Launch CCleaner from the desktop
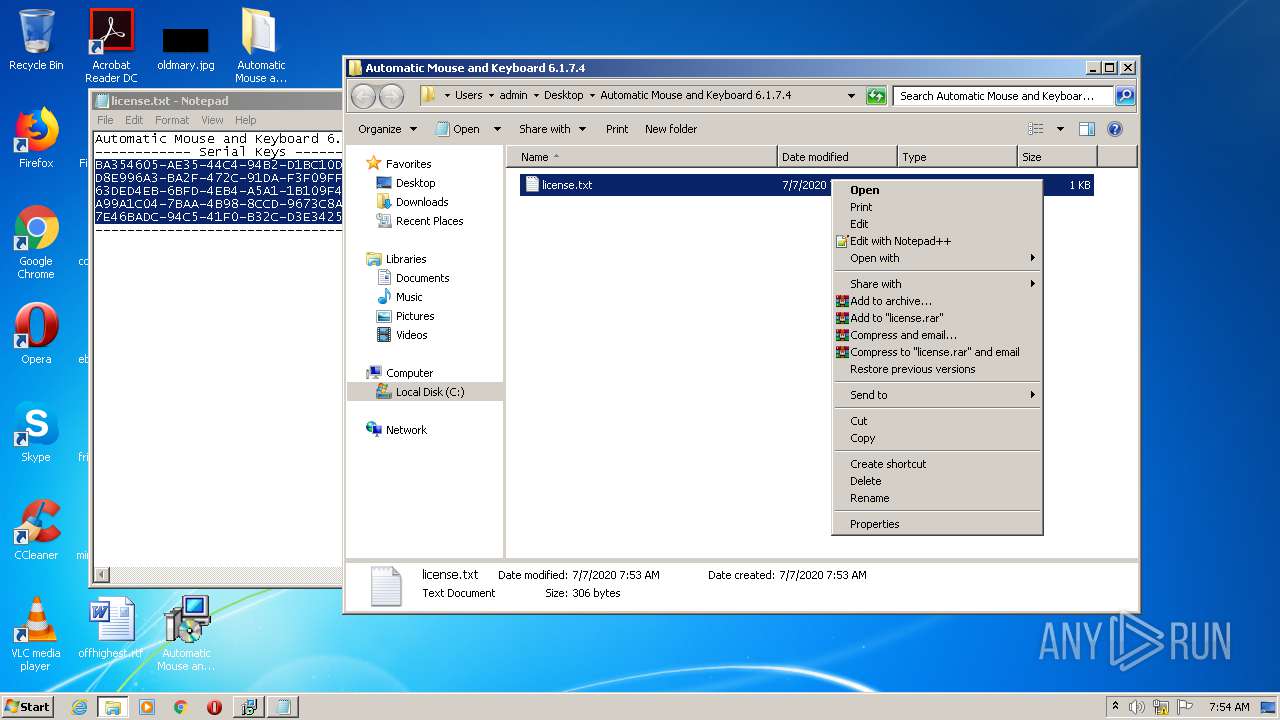This screenshot has height=720, width=1280. (x=36, y=530)
